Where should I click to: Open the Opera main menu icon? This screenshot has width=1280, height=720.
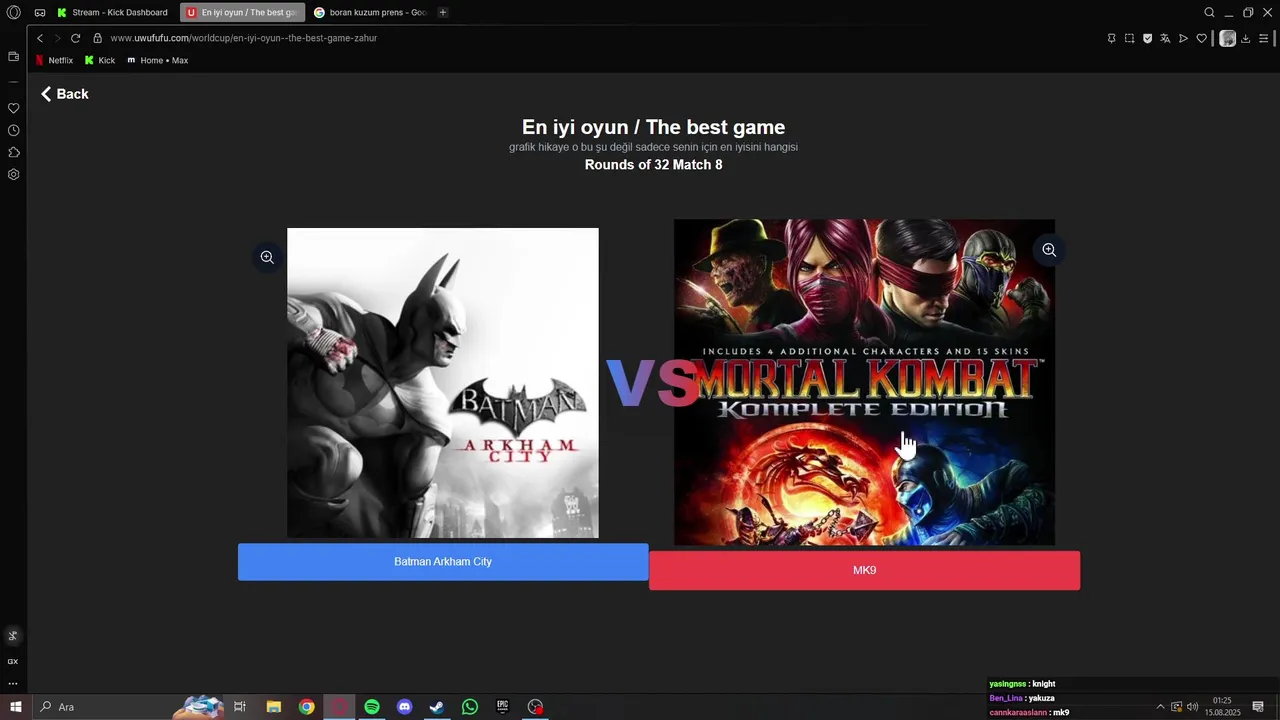13,13
